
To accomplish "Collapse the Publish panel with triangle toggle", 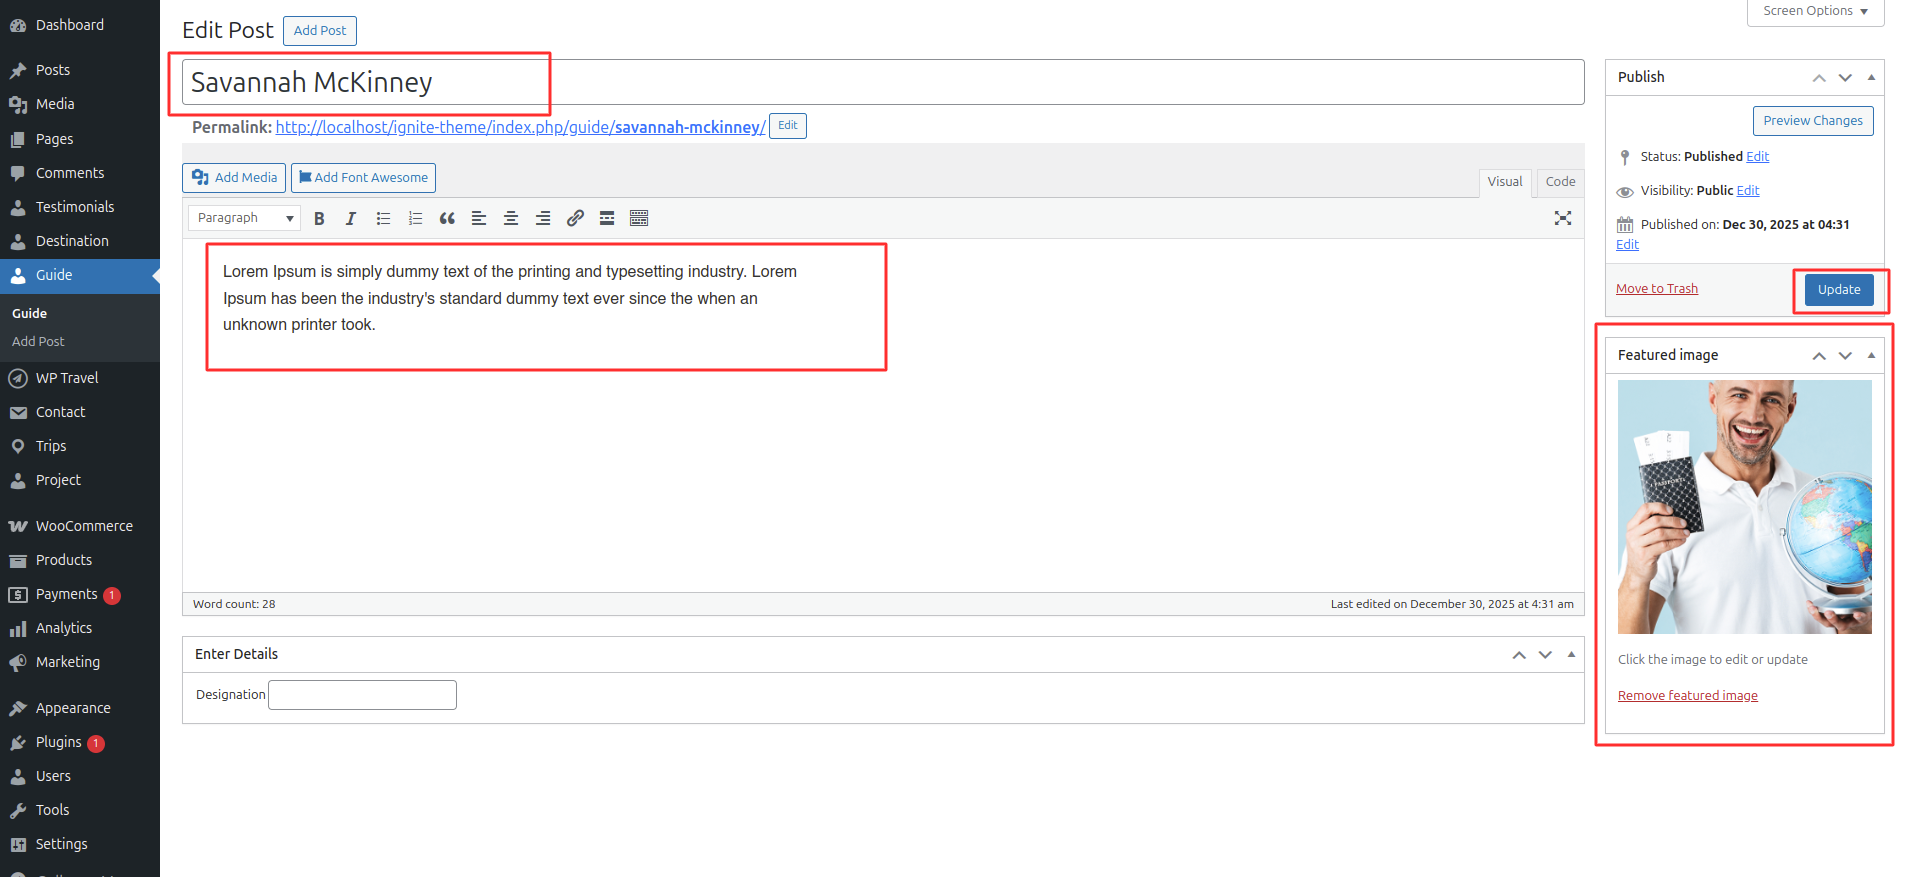I will [1871, 77].
